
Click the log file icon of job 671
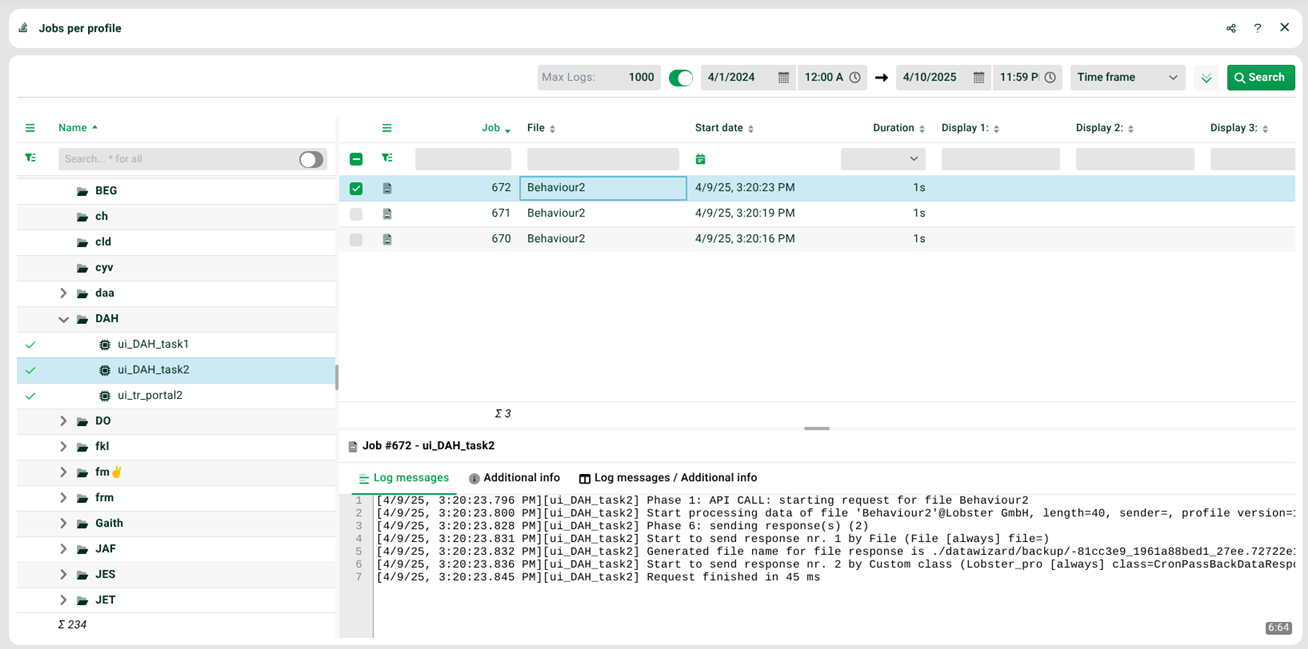[387, 214]
